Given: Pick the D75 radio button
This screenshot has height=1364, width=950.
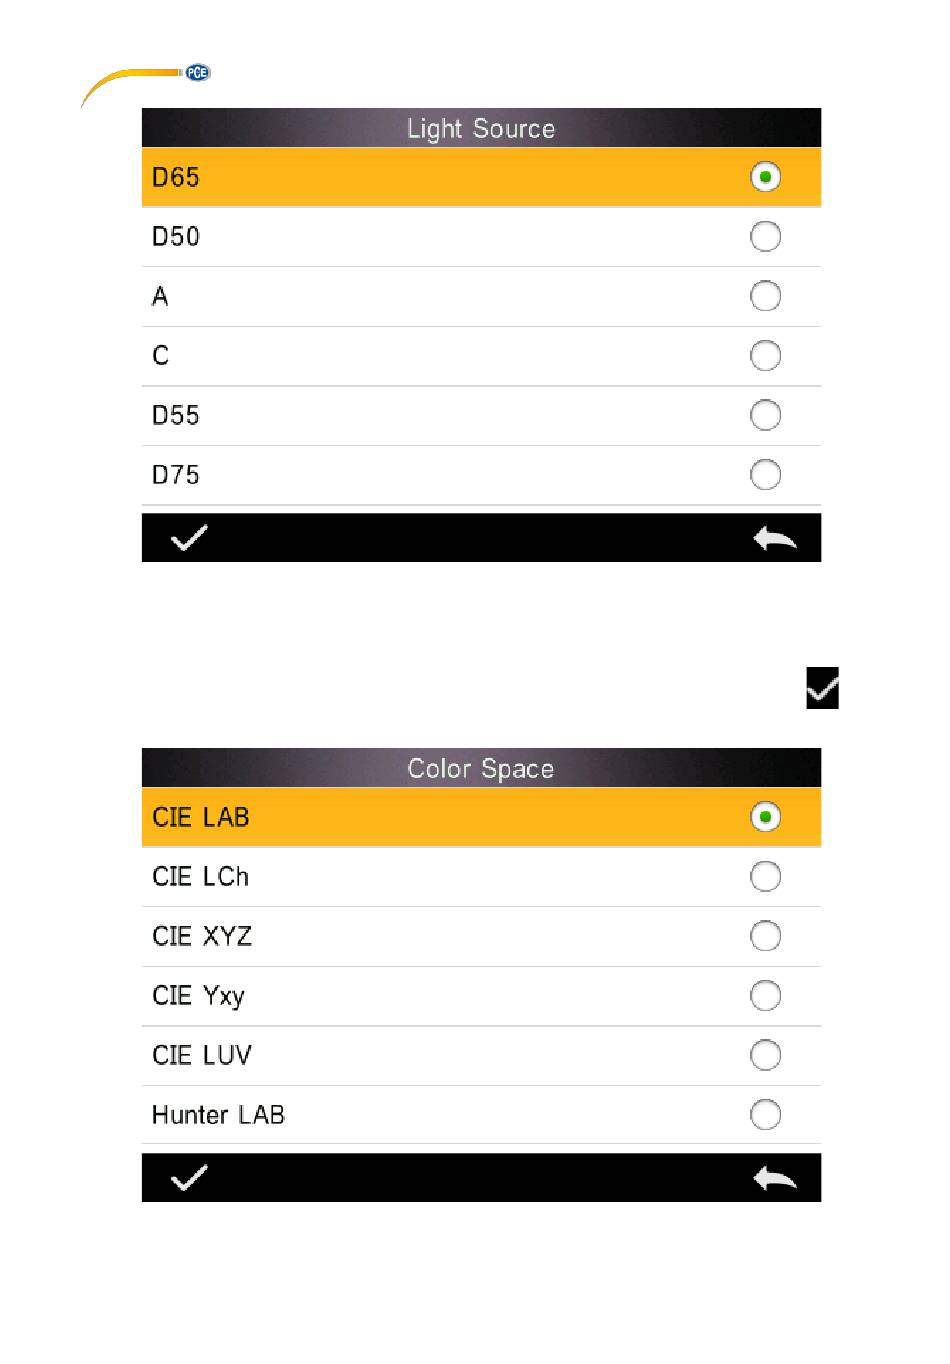Looking at the screenshot, I should click(765, 475).
